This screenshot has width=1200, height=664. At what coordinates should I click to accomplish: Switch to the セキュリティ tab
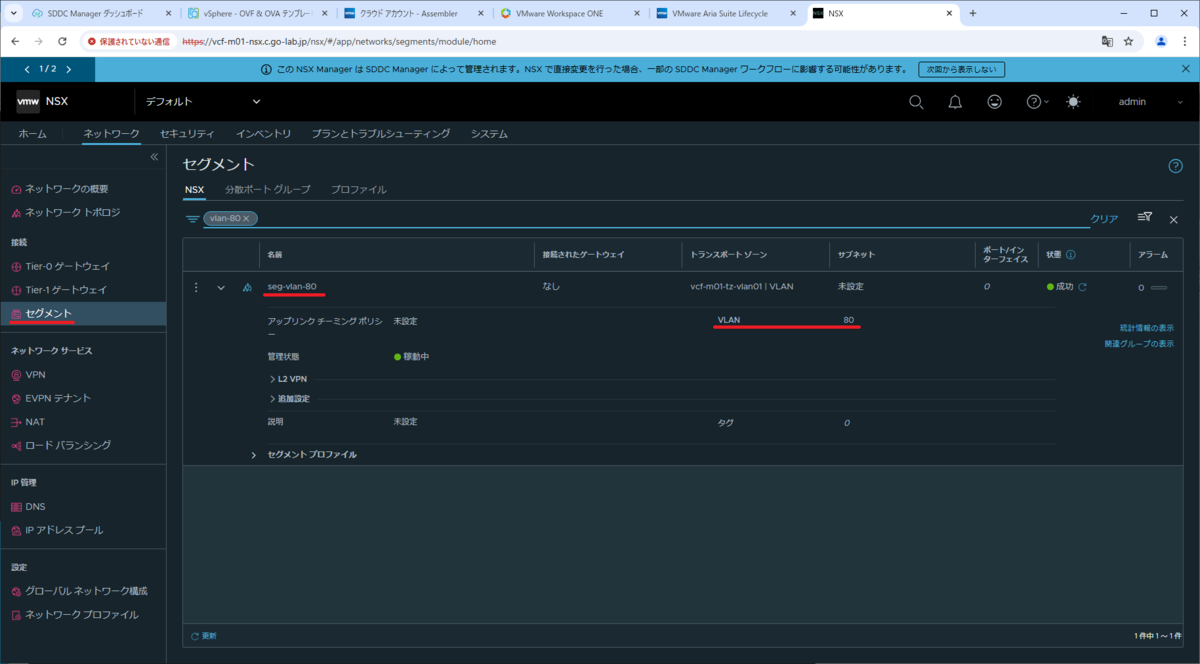pos(187,134)
